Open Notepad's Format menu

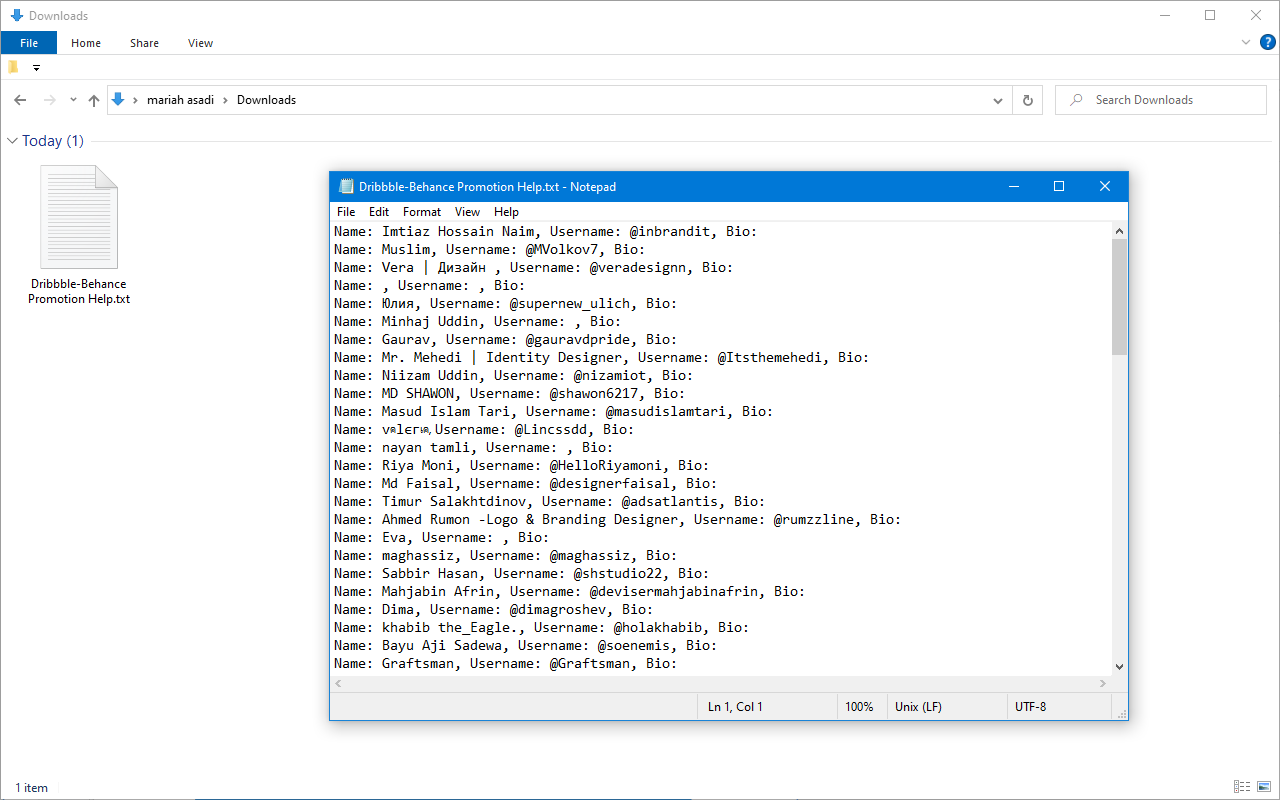point(421,212)
